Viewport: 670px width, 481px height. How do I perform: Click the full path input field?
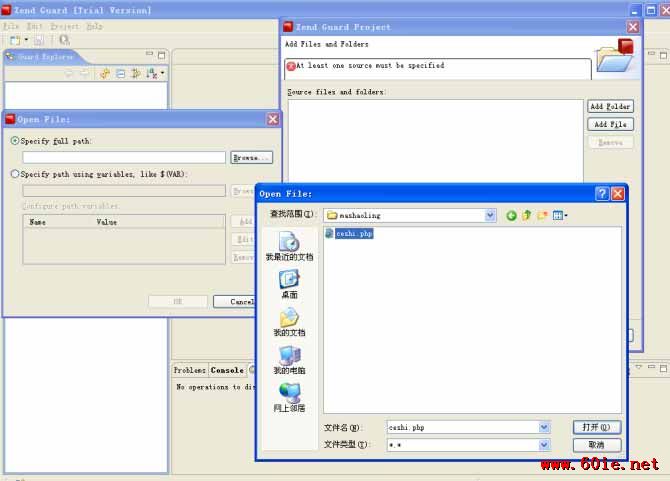124,157
